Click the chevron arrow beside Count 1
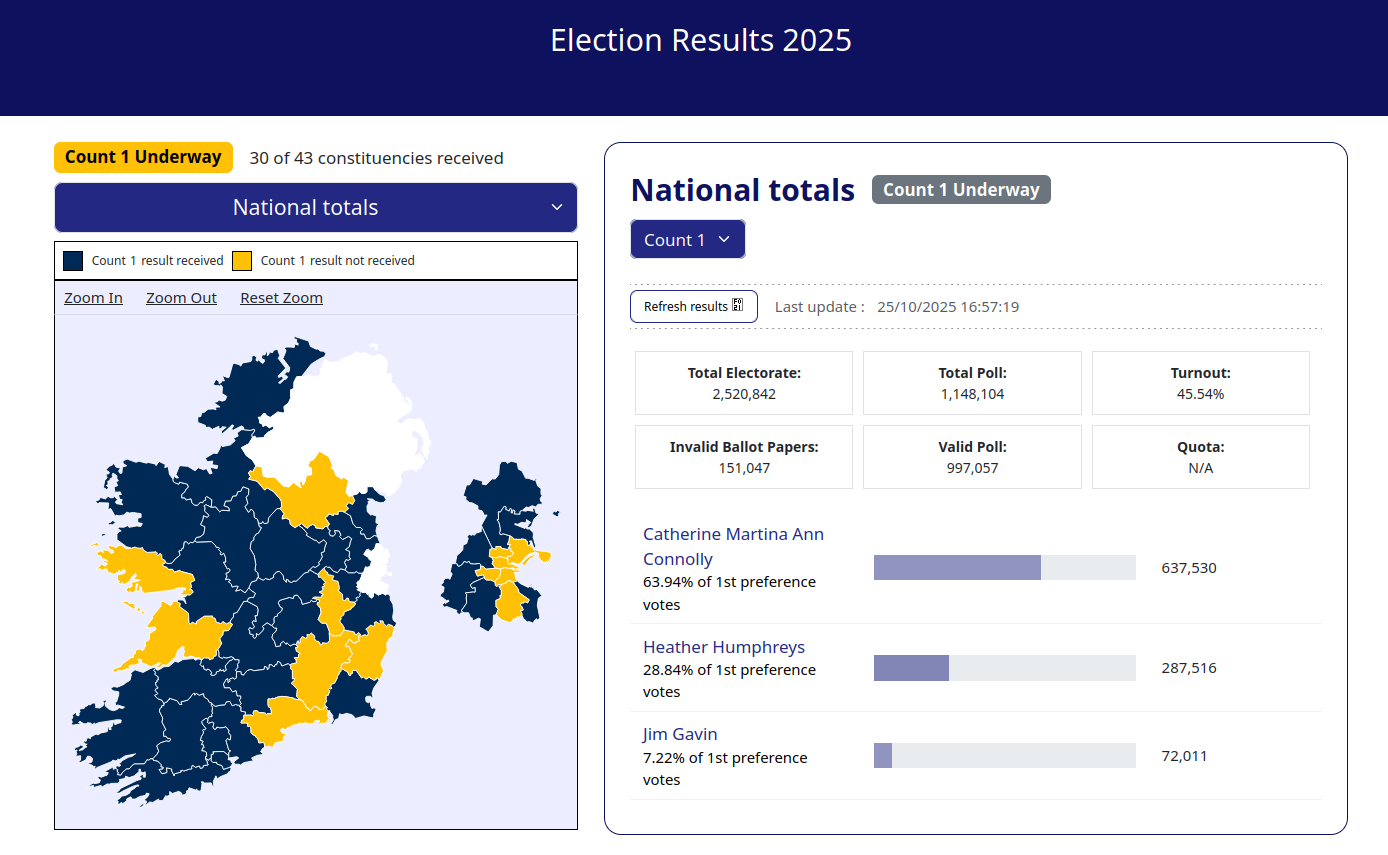 tap(725, 240)
